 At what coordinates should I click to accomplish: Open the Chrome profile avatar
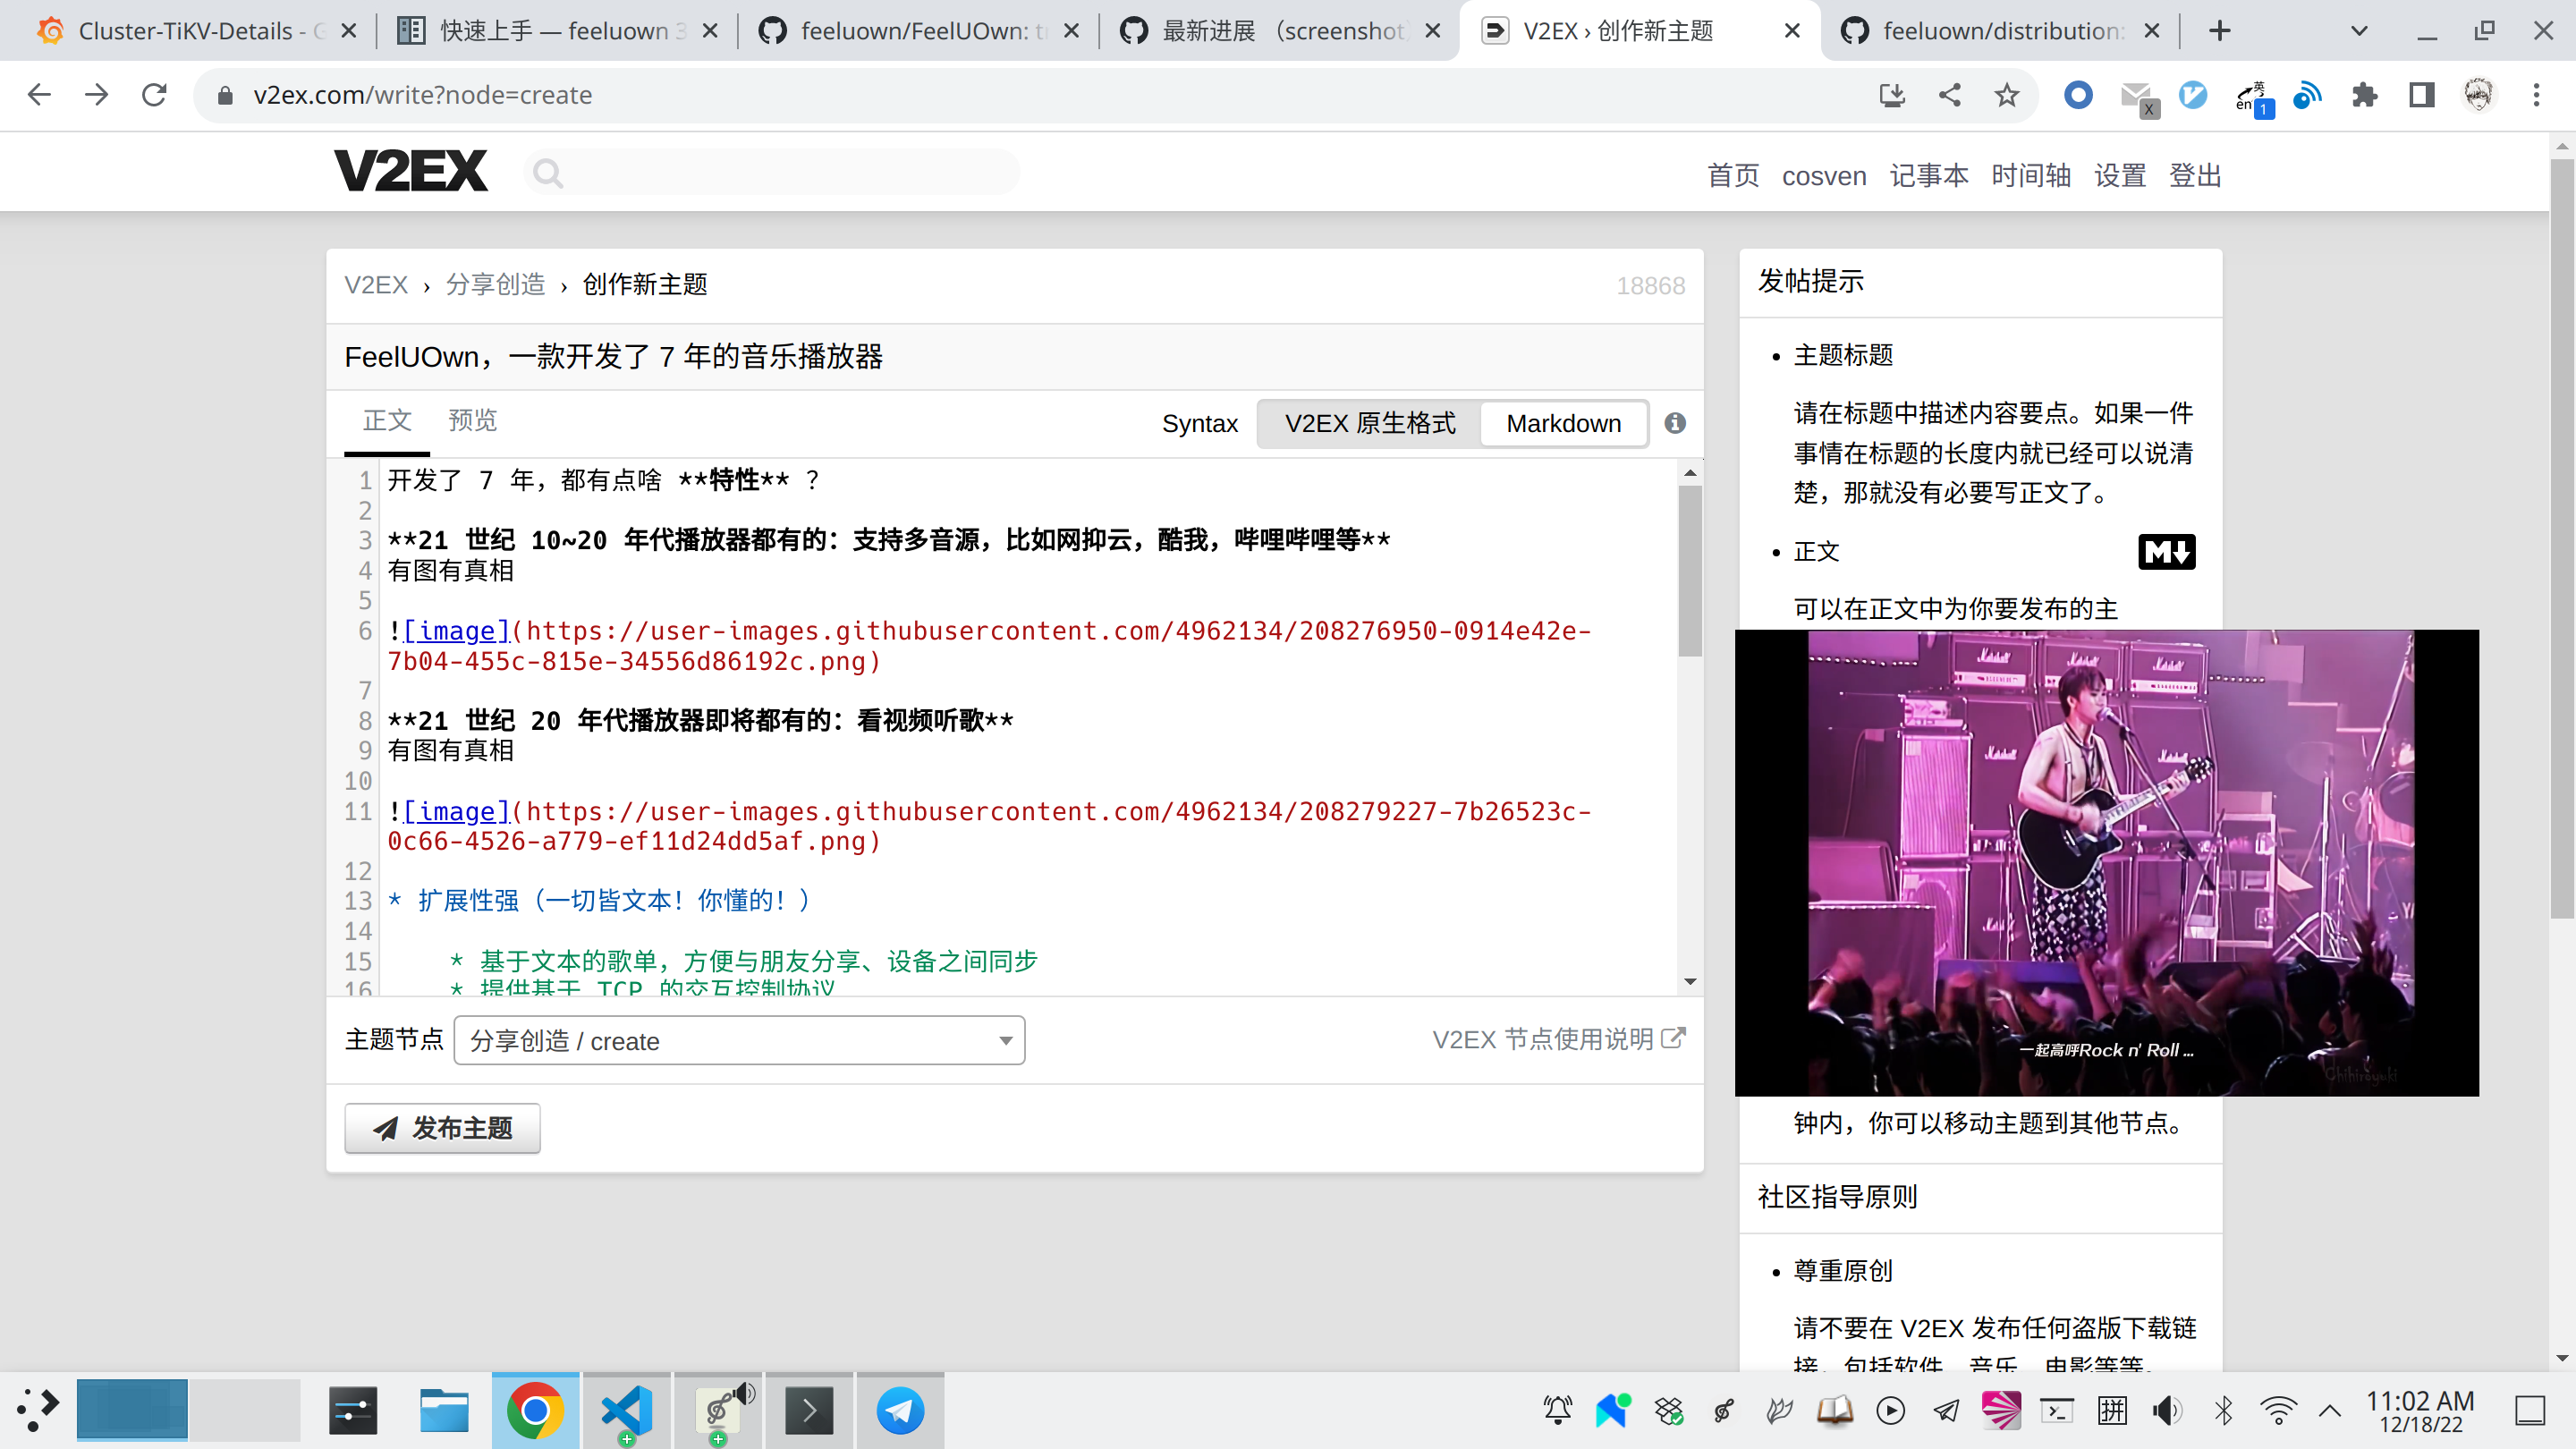point(2478,95)
